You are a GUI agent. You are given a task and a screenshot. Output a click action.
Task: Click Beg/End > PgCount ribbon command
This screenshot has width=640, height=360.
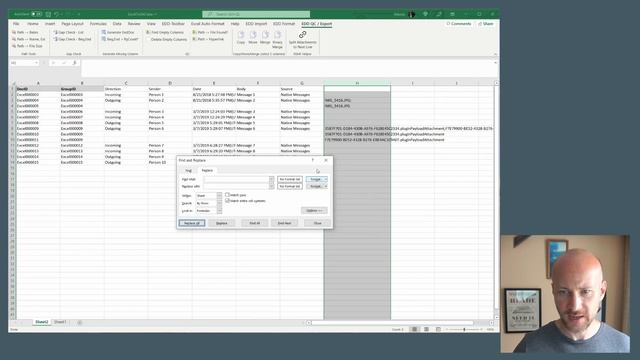[120, 39]
